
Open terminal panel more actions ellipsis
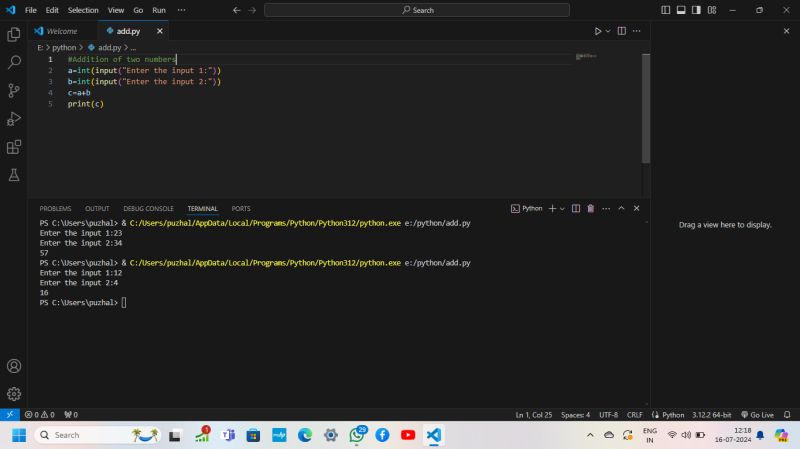606,208
